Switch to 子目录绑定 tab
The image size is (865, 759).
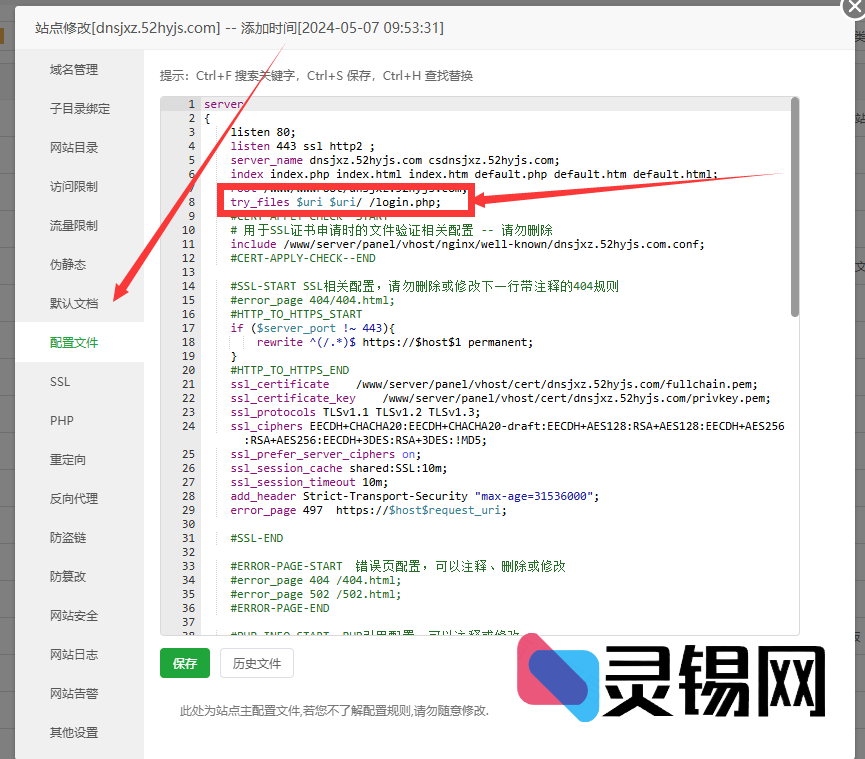tap(80, 109)
